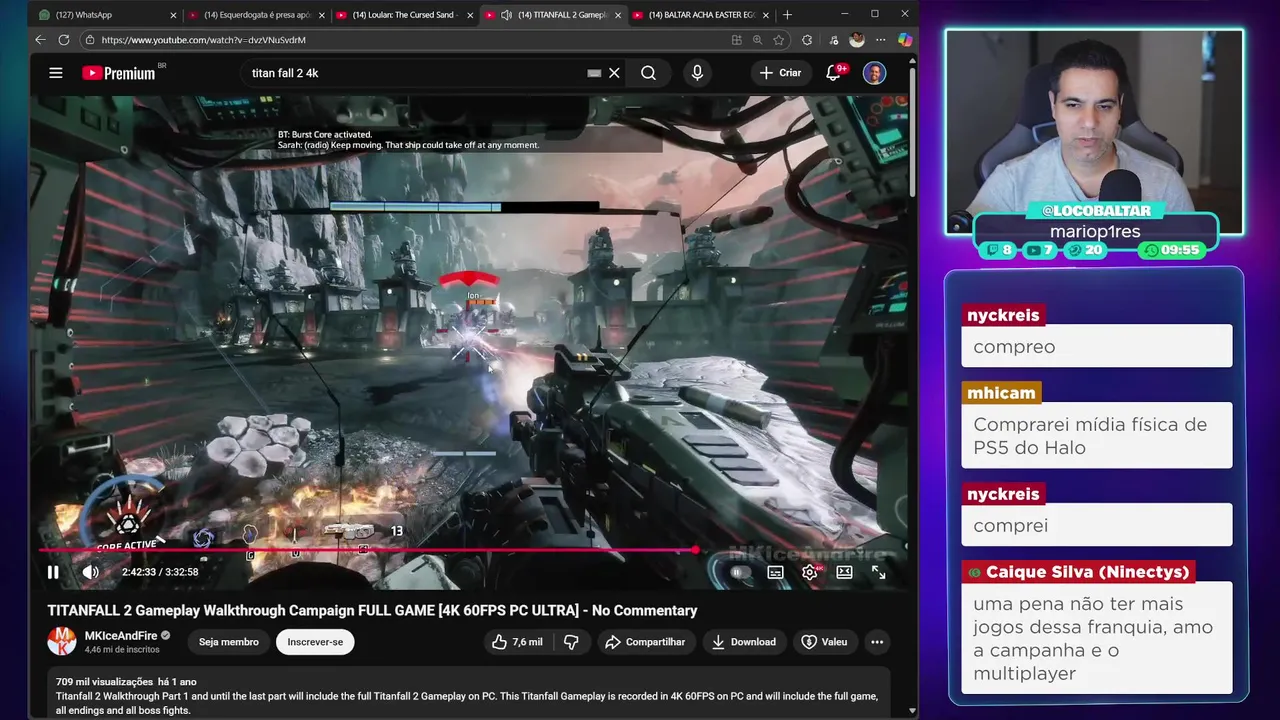Viewport: 1280px width, 720px height.
Task: Open the MKIceAndFire channel avatar
Action: (62, 641)
